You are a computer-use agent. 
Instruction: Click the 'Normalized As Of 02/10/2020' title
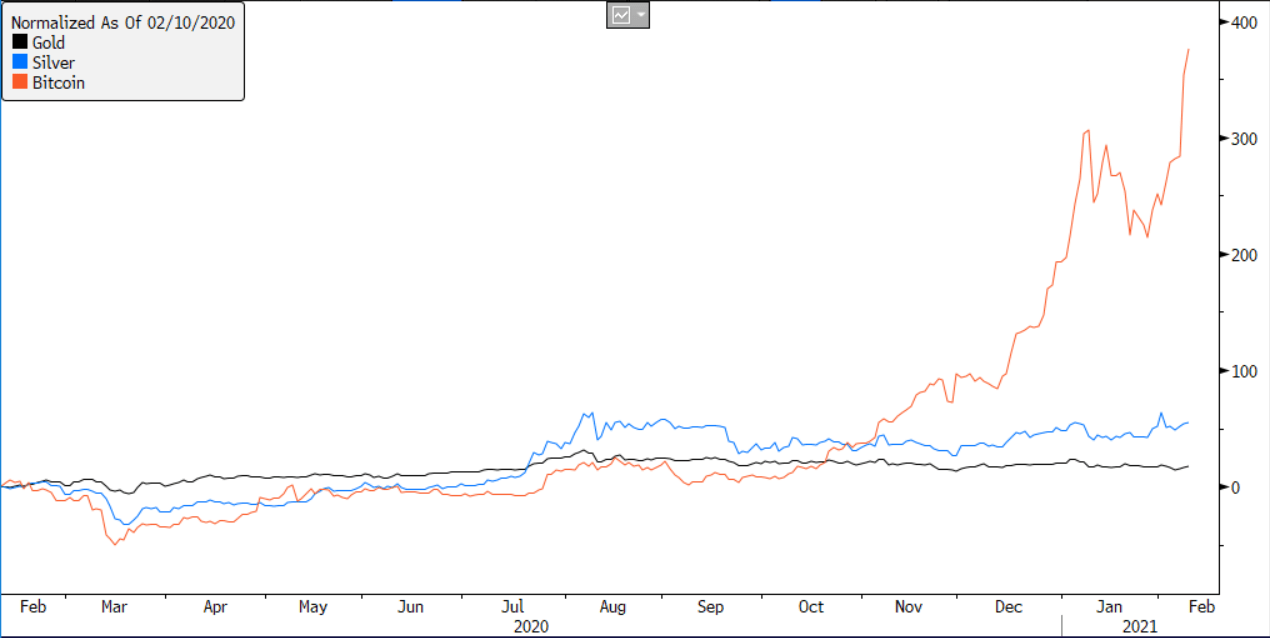(123, 23)
